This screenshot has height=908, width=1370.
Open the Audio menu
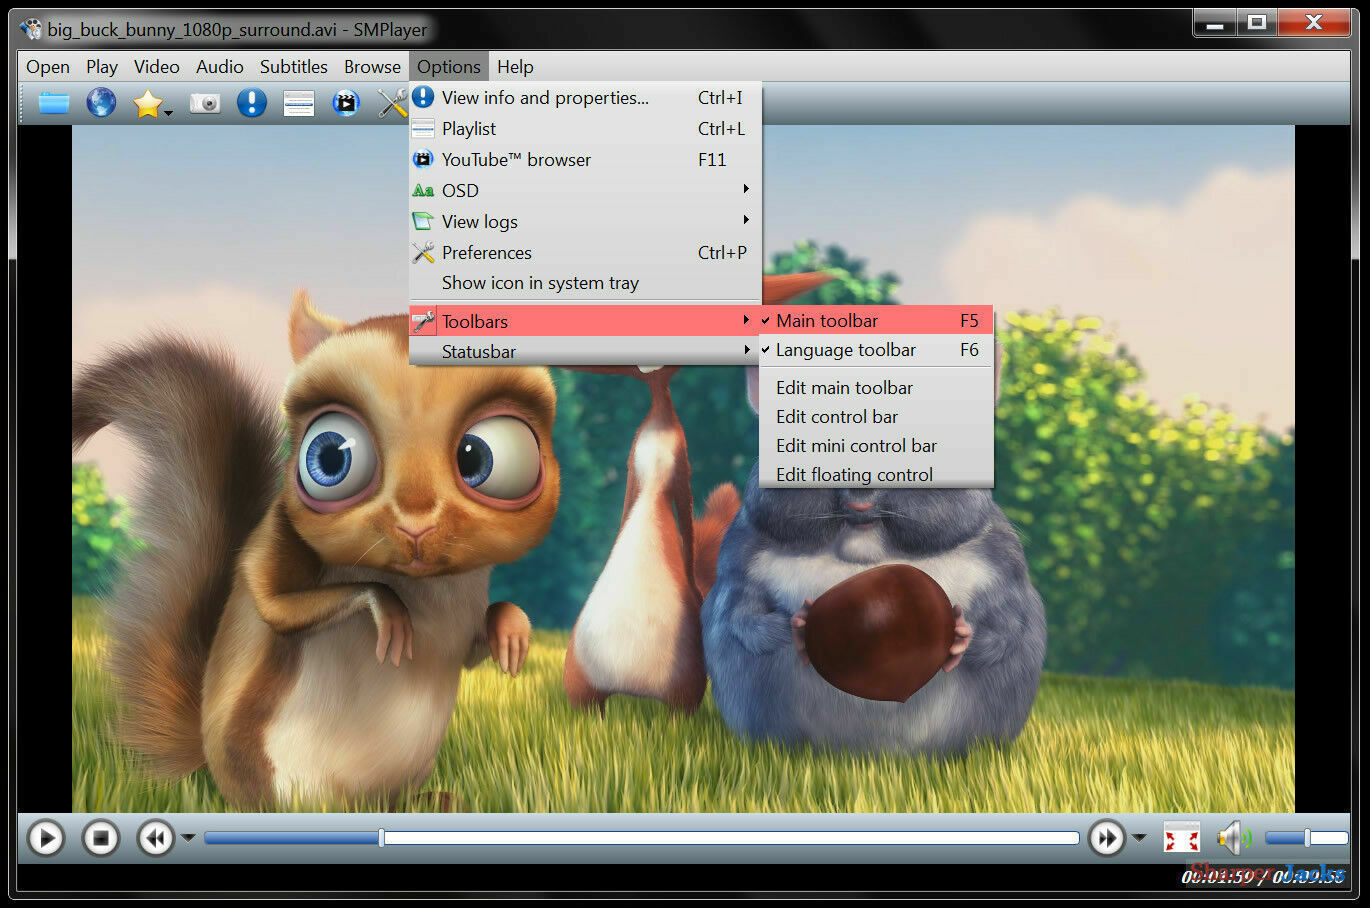click(220, 67)
